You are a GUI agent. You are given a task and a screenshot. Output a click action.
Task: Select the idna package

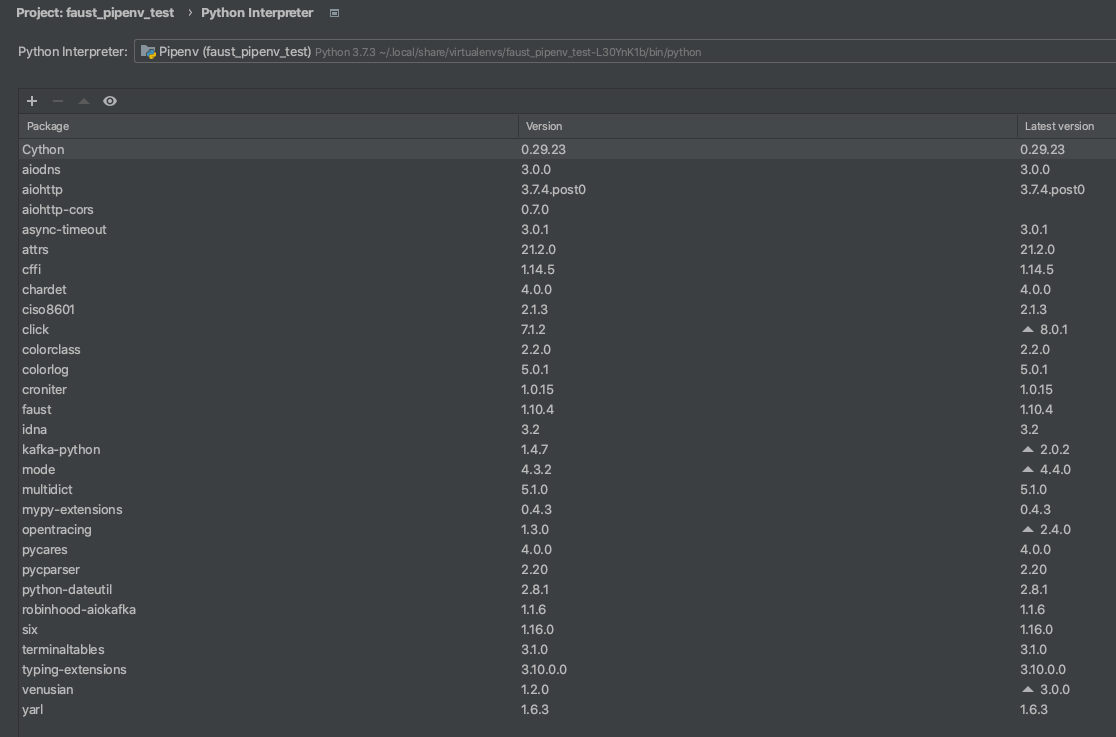coord(34,429)
